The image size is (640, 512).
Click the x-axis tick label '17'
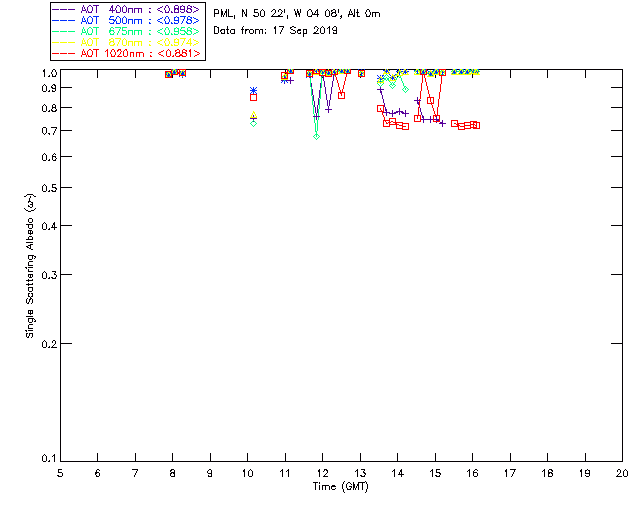[x=510, y=473]
